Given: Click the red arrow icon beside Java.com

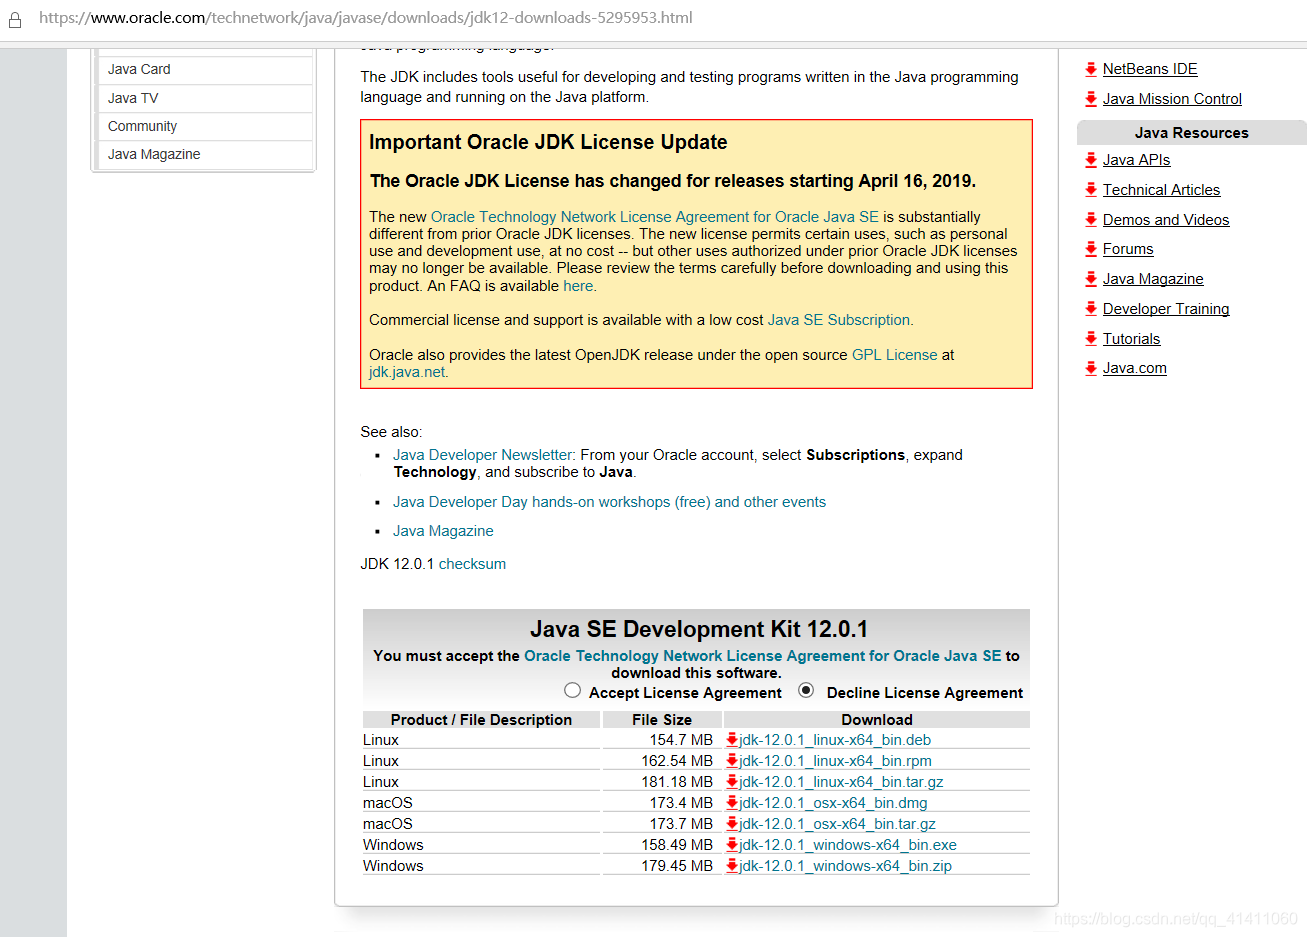Looking at the screenshot, I should coord(1091,368).
